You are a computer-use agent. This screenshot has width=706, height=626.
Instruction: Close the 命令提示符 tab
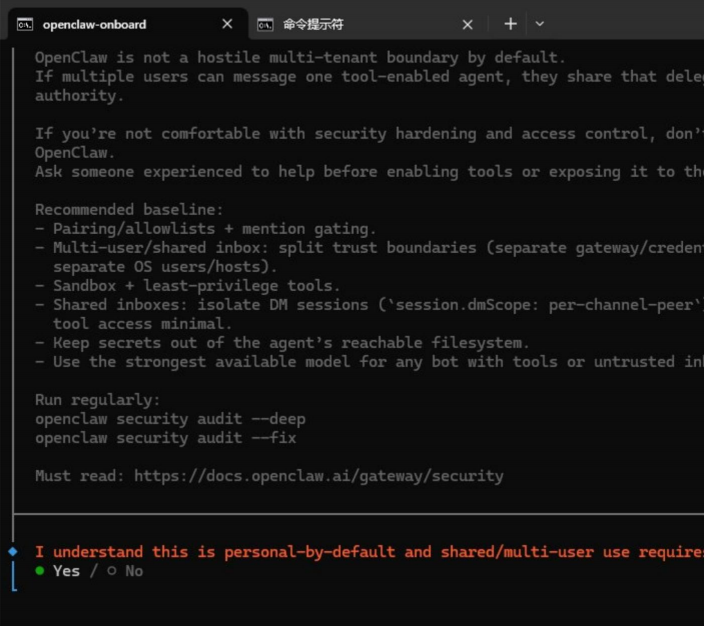click(x=467, y=24)
